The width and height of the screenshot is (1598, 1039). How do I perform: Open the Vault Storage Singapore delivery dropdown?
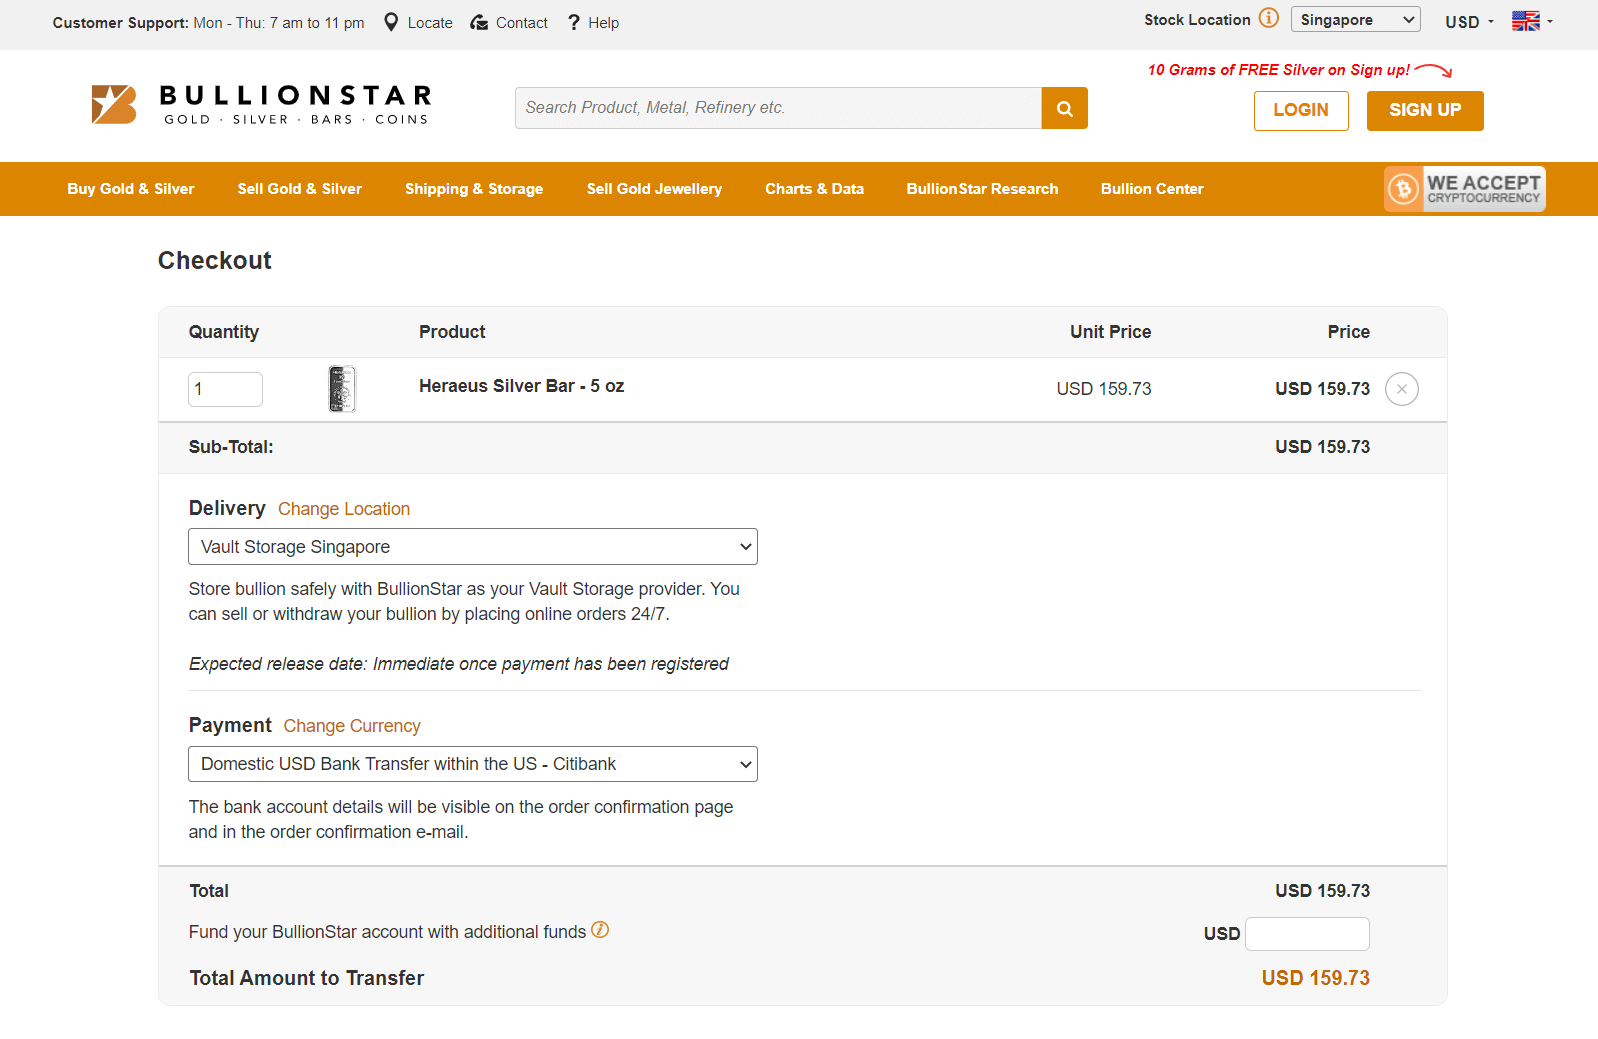pyautogui.click(x=473, y=547)
